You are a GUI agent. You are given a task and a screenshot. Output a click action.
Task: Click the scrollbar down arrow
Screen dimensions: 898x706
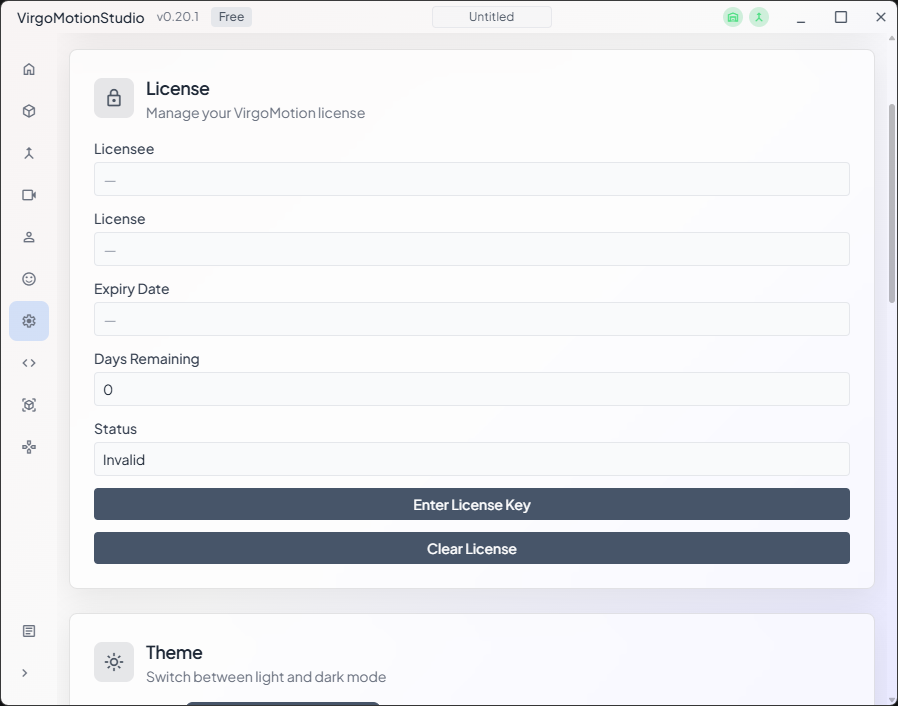[x=892, y=700]
